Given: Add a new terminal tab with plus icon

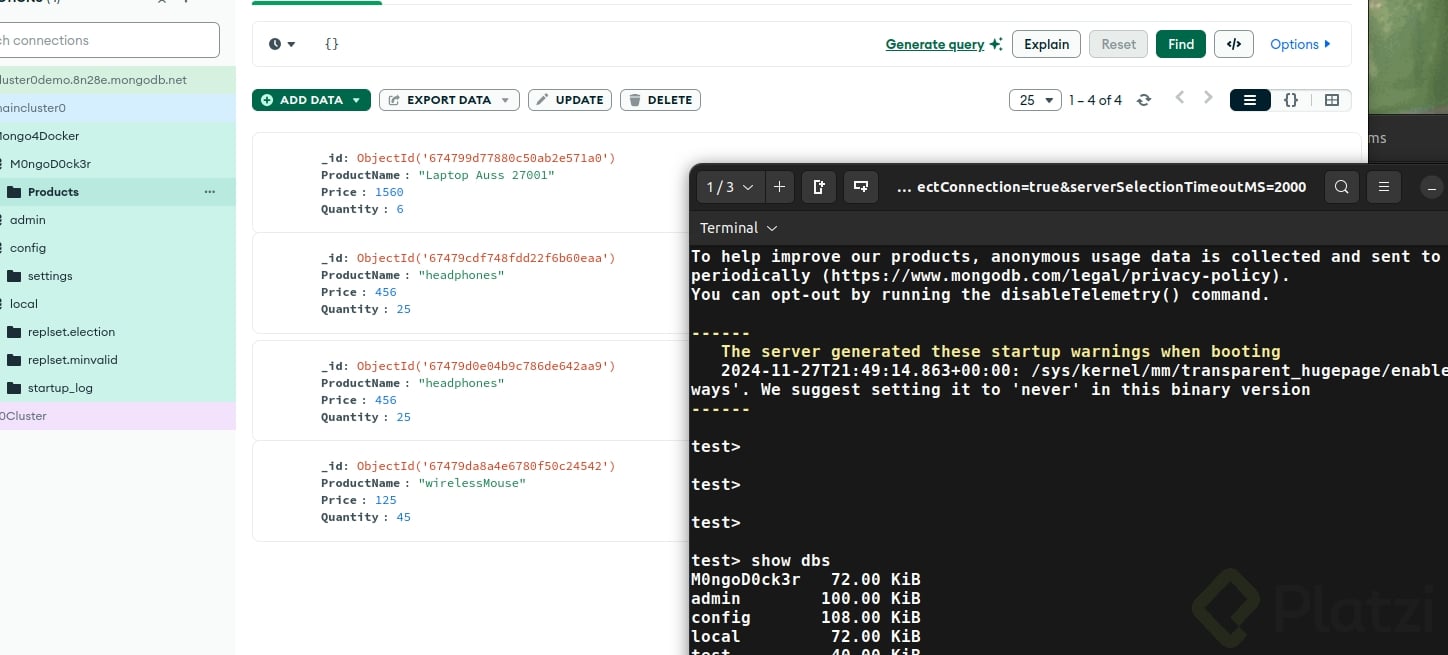Looking at the screenshot, I should coord(779,187).
